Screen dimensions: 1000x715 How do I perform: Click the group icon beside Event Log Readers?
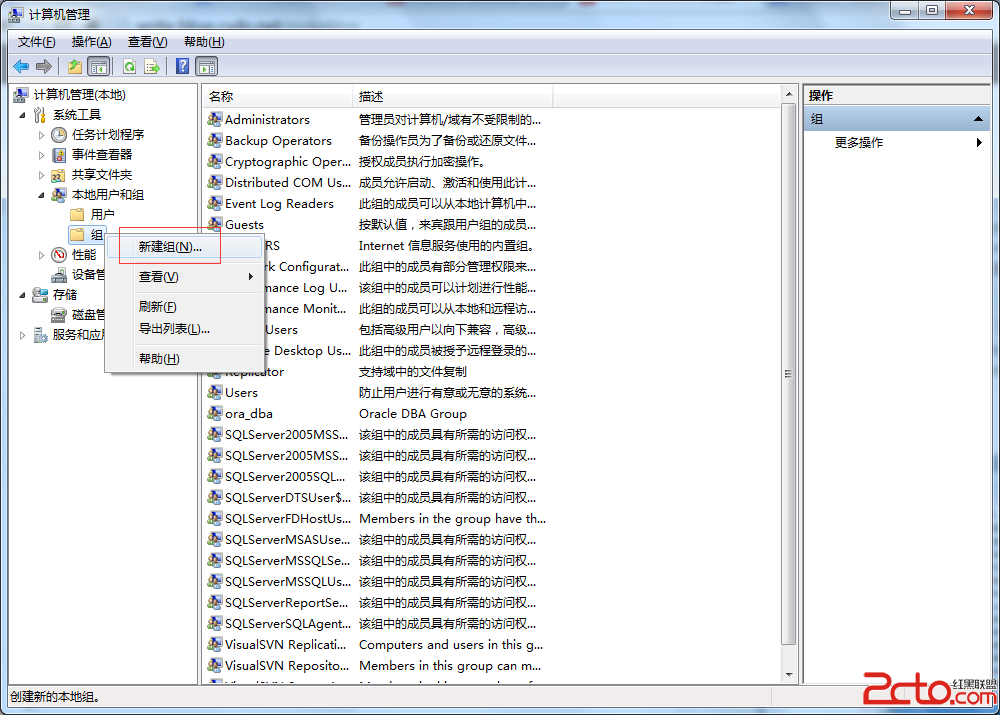(215, 203)
